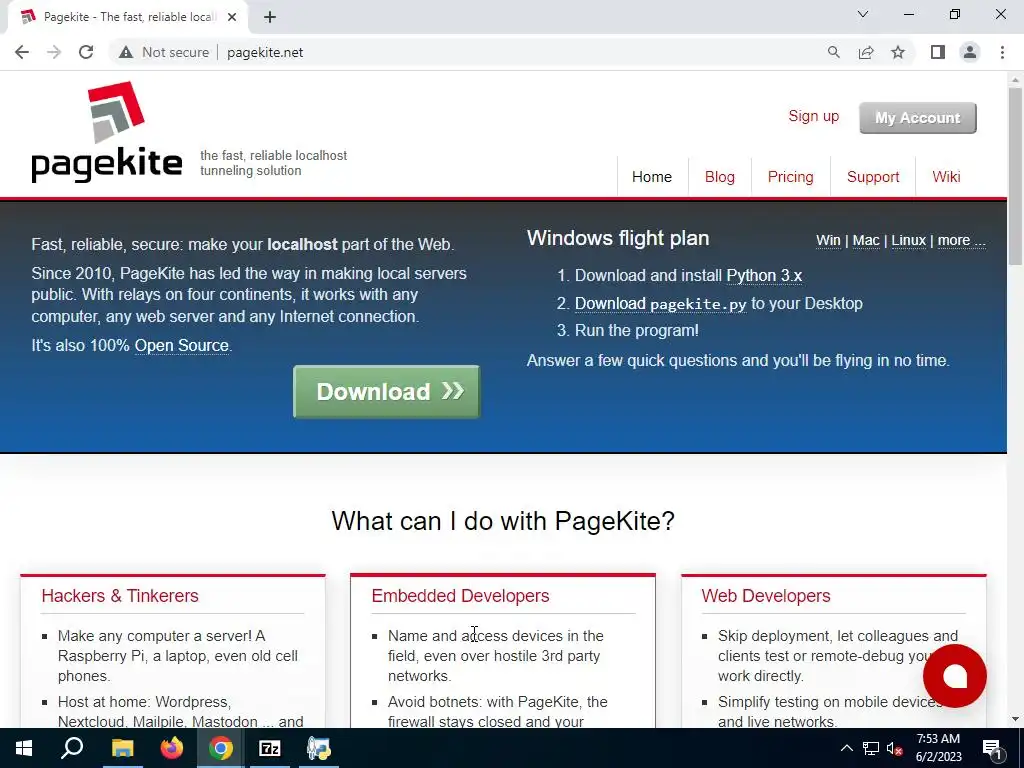Open File Explorer from taskbar
Viewport: 1024px width, 768px height.
pyautogui.click(x=122, y=748)
